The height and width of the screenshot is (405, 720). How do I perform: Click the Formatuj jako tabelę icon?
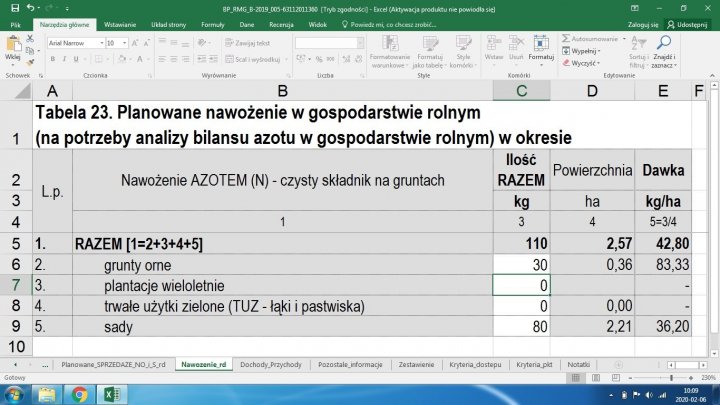[x=430, y=44]
